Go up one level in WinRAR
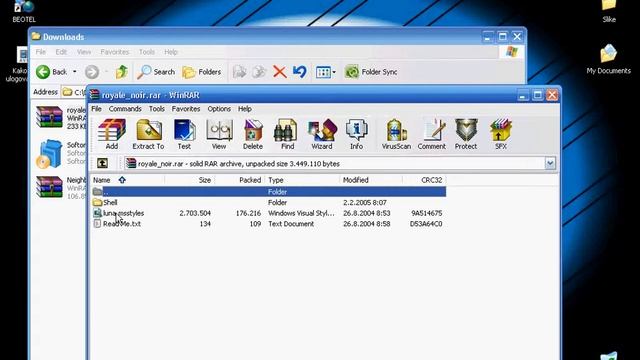Viewport: 640px width, 360px height. [x=102, y=163]
